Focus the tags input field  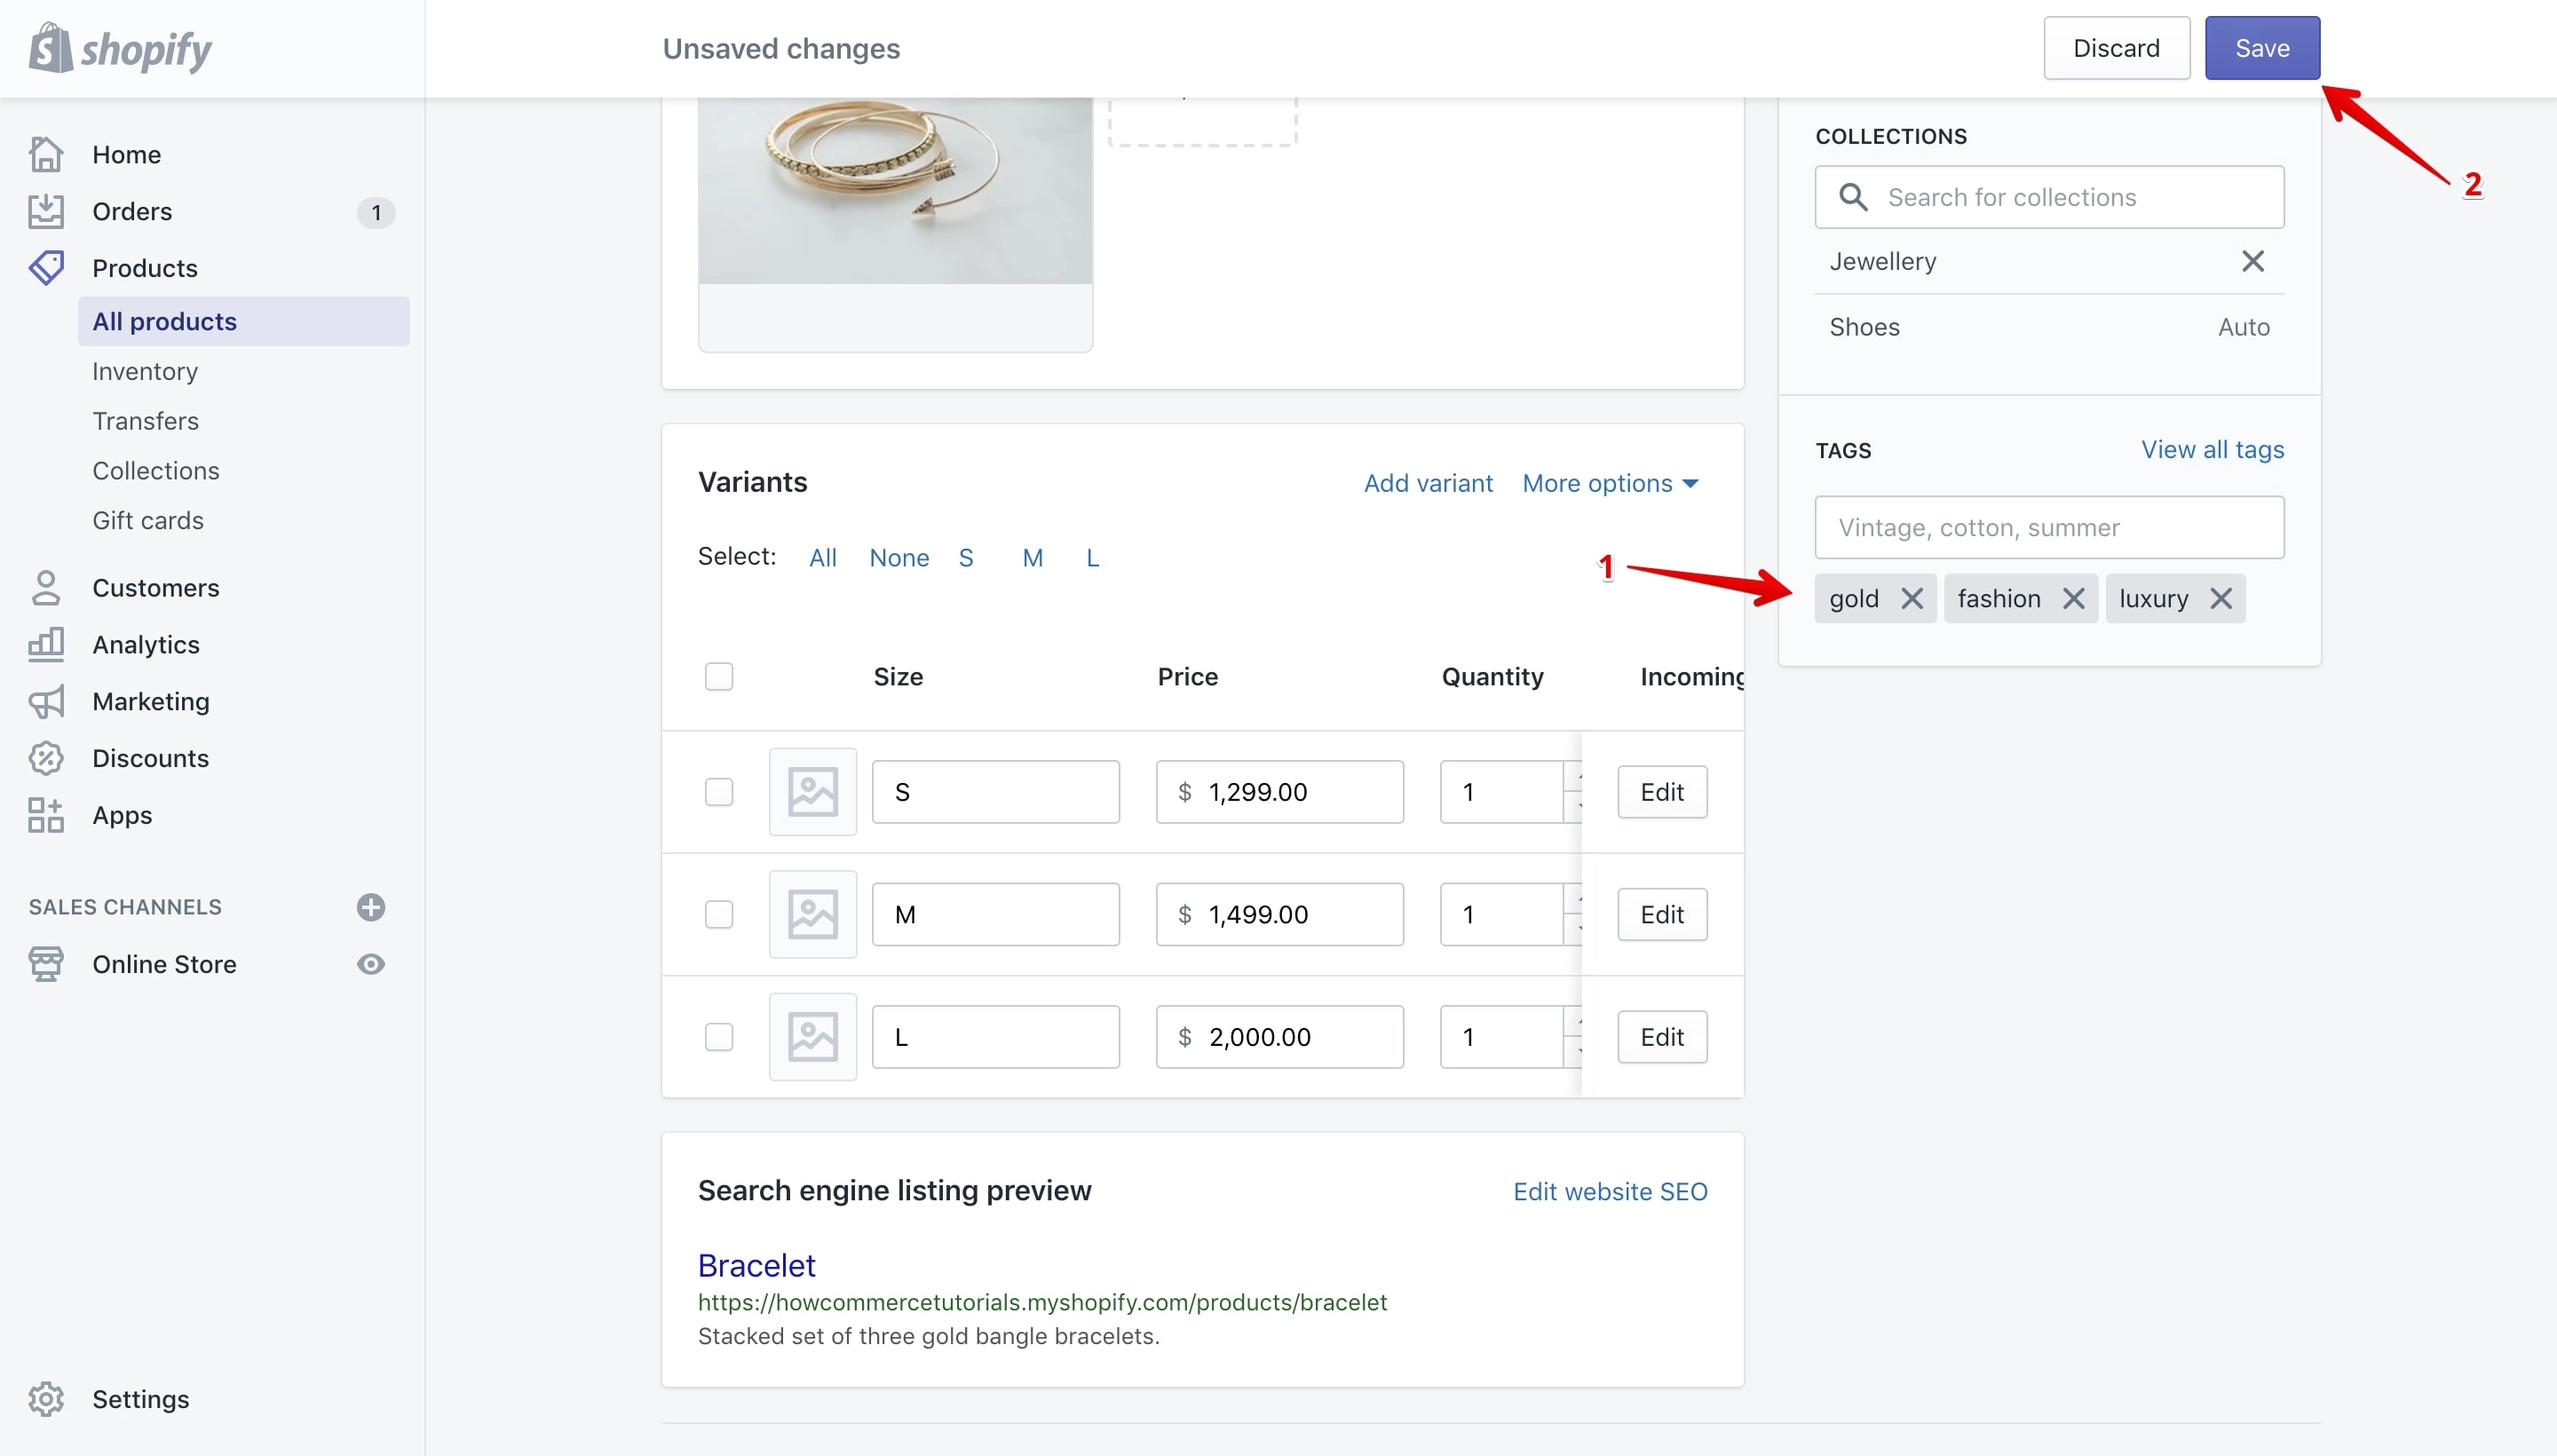tap(2049, 527)
